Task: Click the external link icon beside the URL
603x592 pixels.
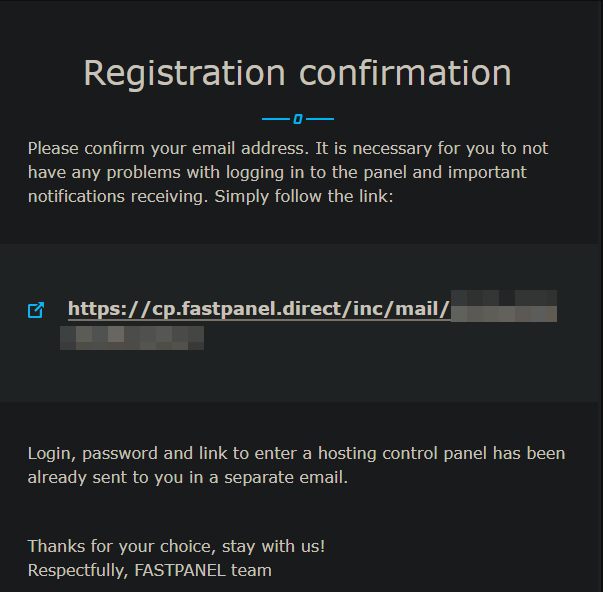Action: tap(36, 310)
